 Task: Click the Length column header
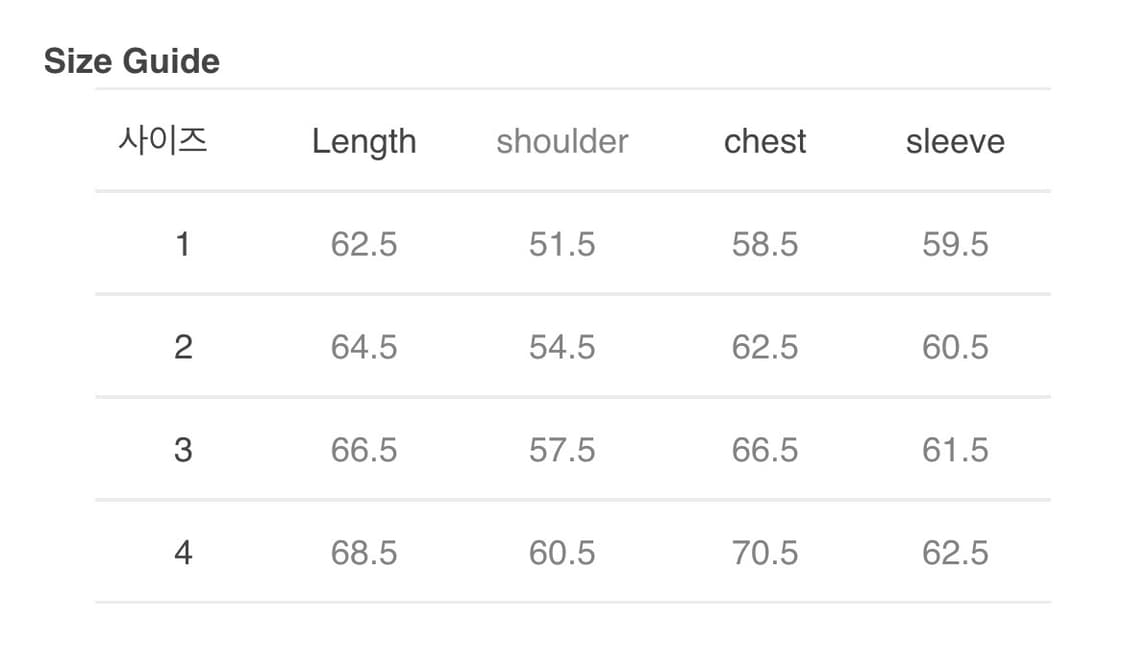(x=364, y=141)
